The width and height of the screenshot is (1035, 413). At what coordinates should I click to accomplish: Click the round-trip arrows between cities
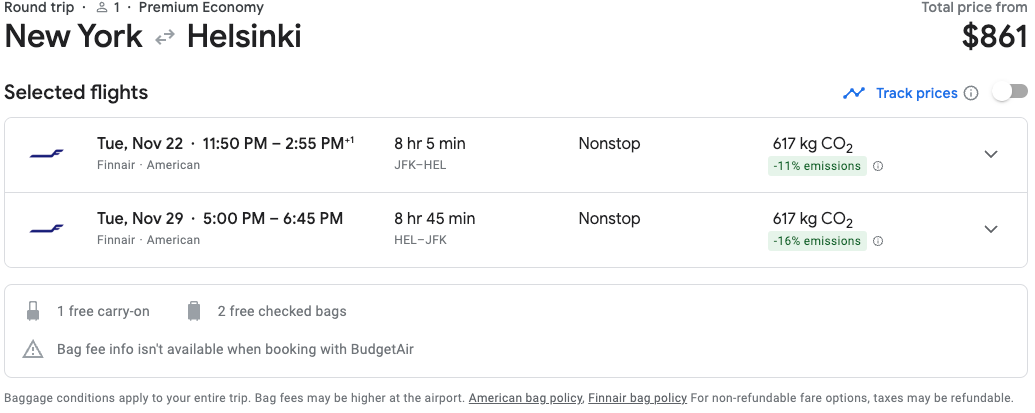[x=165, y=37]
